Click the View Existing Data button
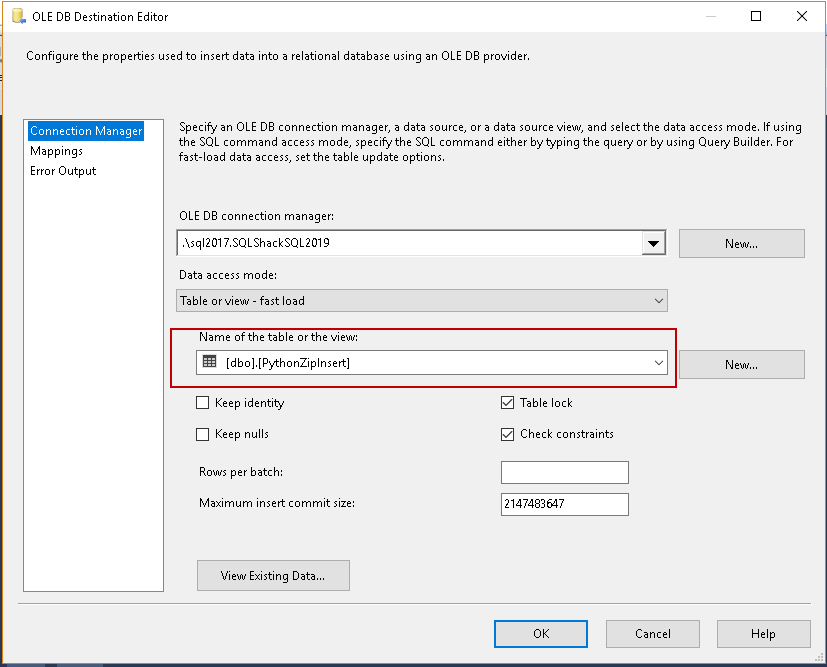Image resolution: width=827 pixels, height=667 pixels. [273, 575]
